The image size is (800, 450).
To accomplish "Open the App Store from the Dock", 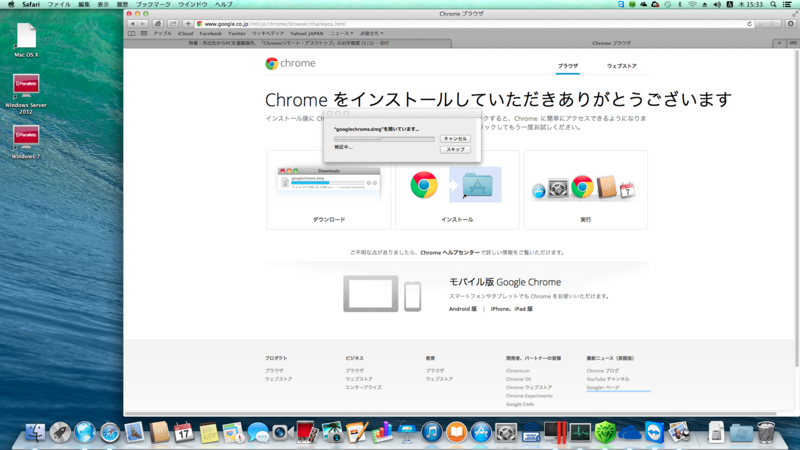I will click(x=481, y=432).
